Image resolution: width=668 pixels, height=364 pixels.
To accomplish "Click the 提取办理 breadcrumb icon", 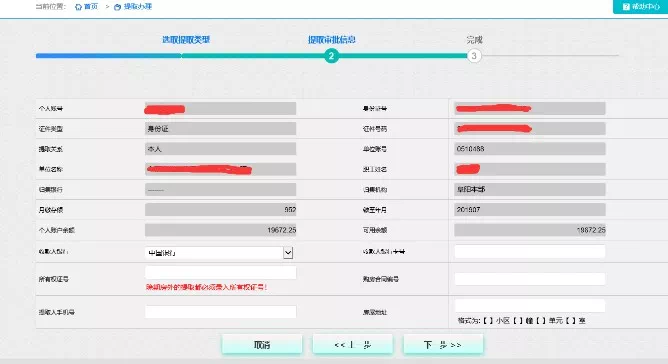I will (118, 7).
